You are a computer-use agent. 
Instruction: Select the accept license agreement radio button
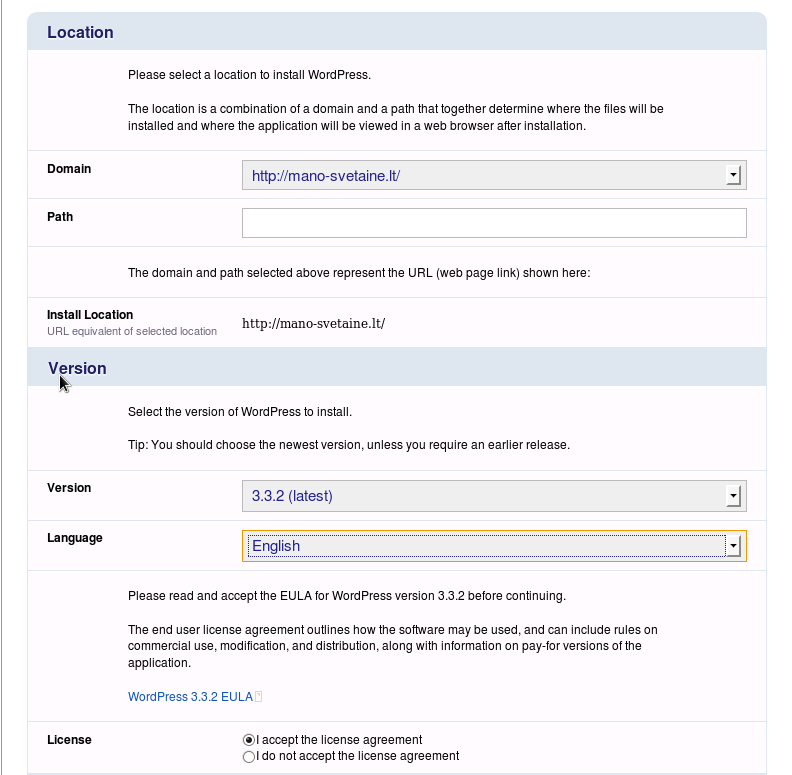pos(249,740)
